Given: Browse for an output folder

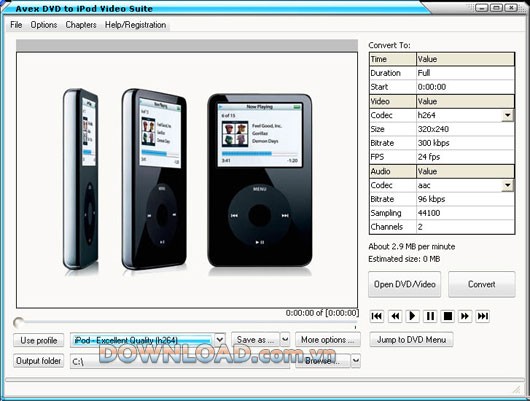Looking at the screenshot, I should pyautogui.click(x=322, y=361).
